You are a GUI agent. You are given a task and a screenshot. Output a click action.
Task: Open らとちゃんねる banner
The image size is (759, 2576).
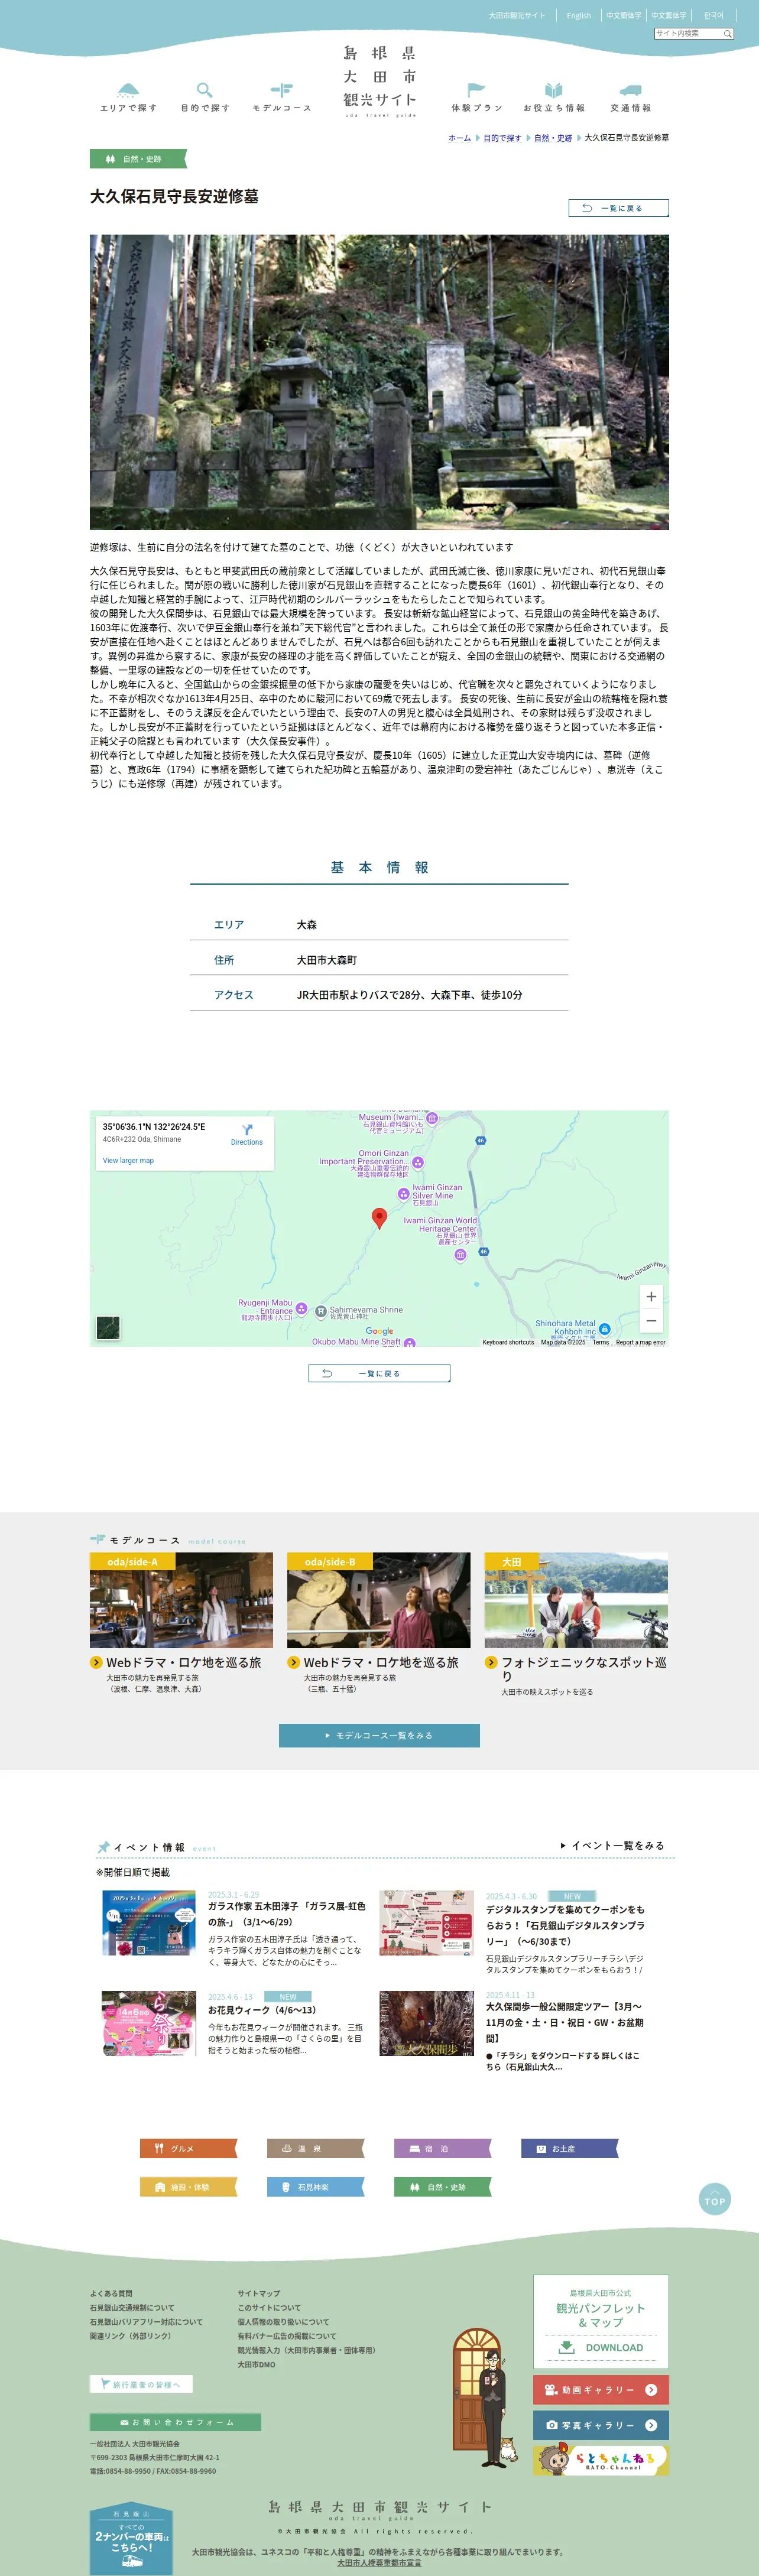[601, 2460]
